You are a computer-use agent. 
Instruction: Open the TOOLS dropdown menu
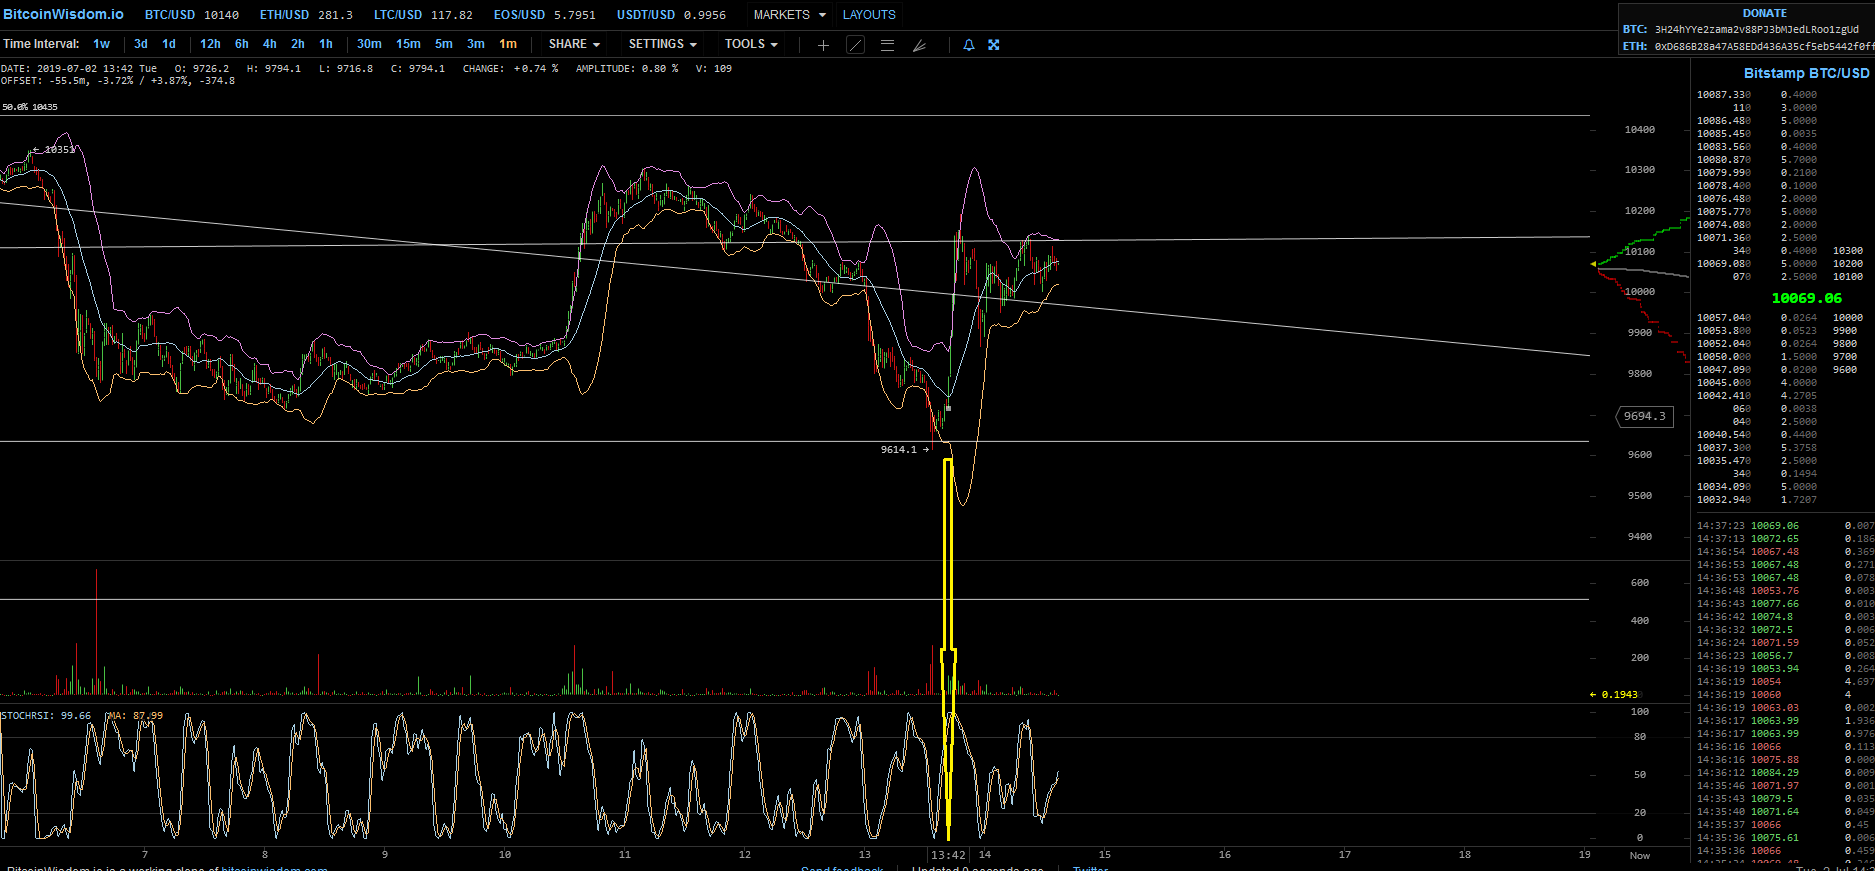point(751,44)
